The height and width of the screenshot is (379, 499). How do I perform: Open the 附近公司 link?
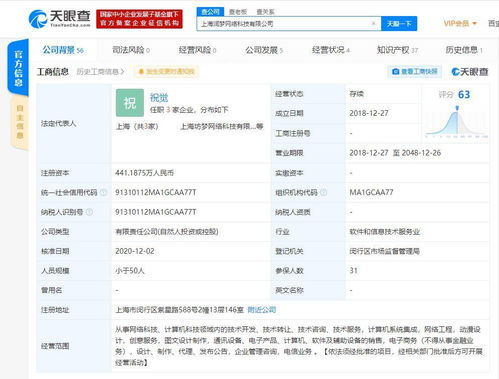point(262,310)
